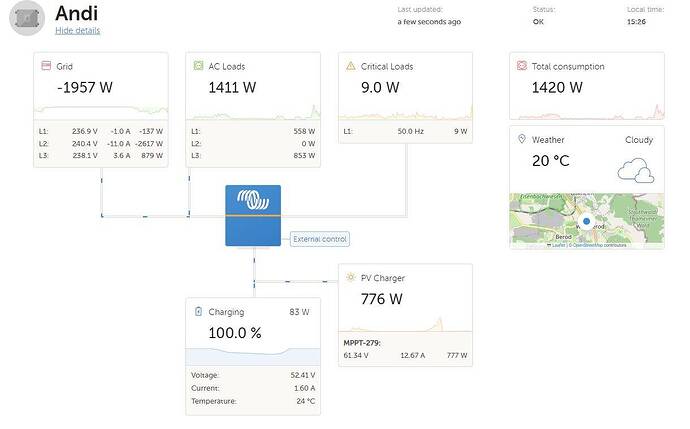Click the Total consumption graph
Image resolution: width=690 pixels, height=429 pixels.
(x=587, y=112)
